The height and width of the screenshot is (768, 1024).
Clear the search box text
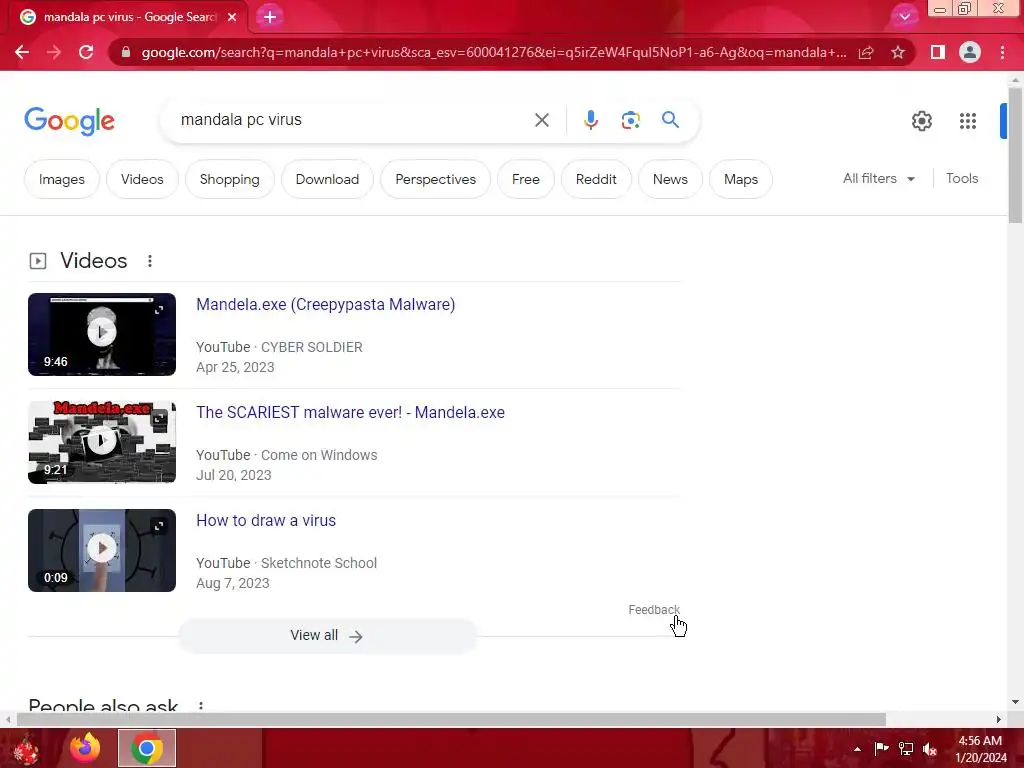point(541,120)
